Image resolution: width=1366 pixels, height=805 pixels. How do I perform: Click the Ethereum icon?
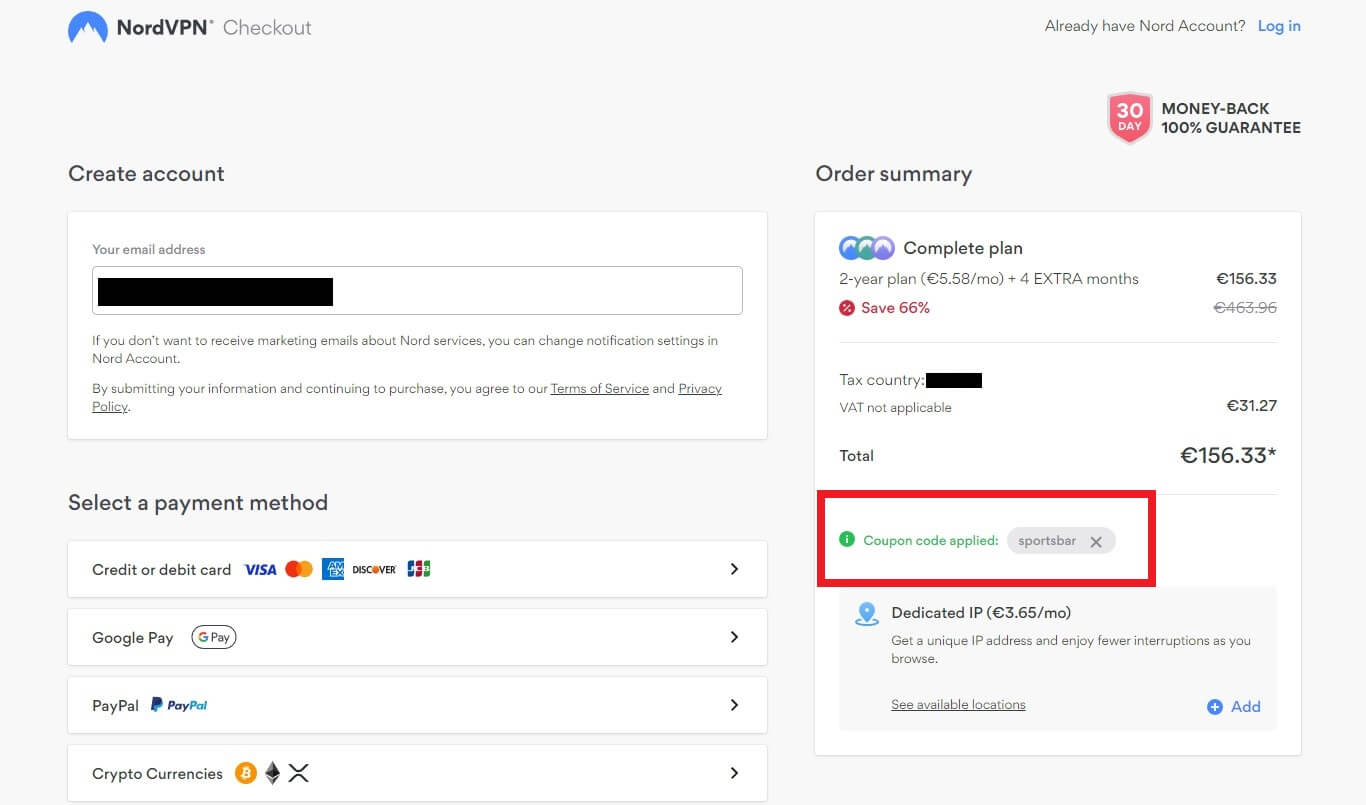[272, 773]
